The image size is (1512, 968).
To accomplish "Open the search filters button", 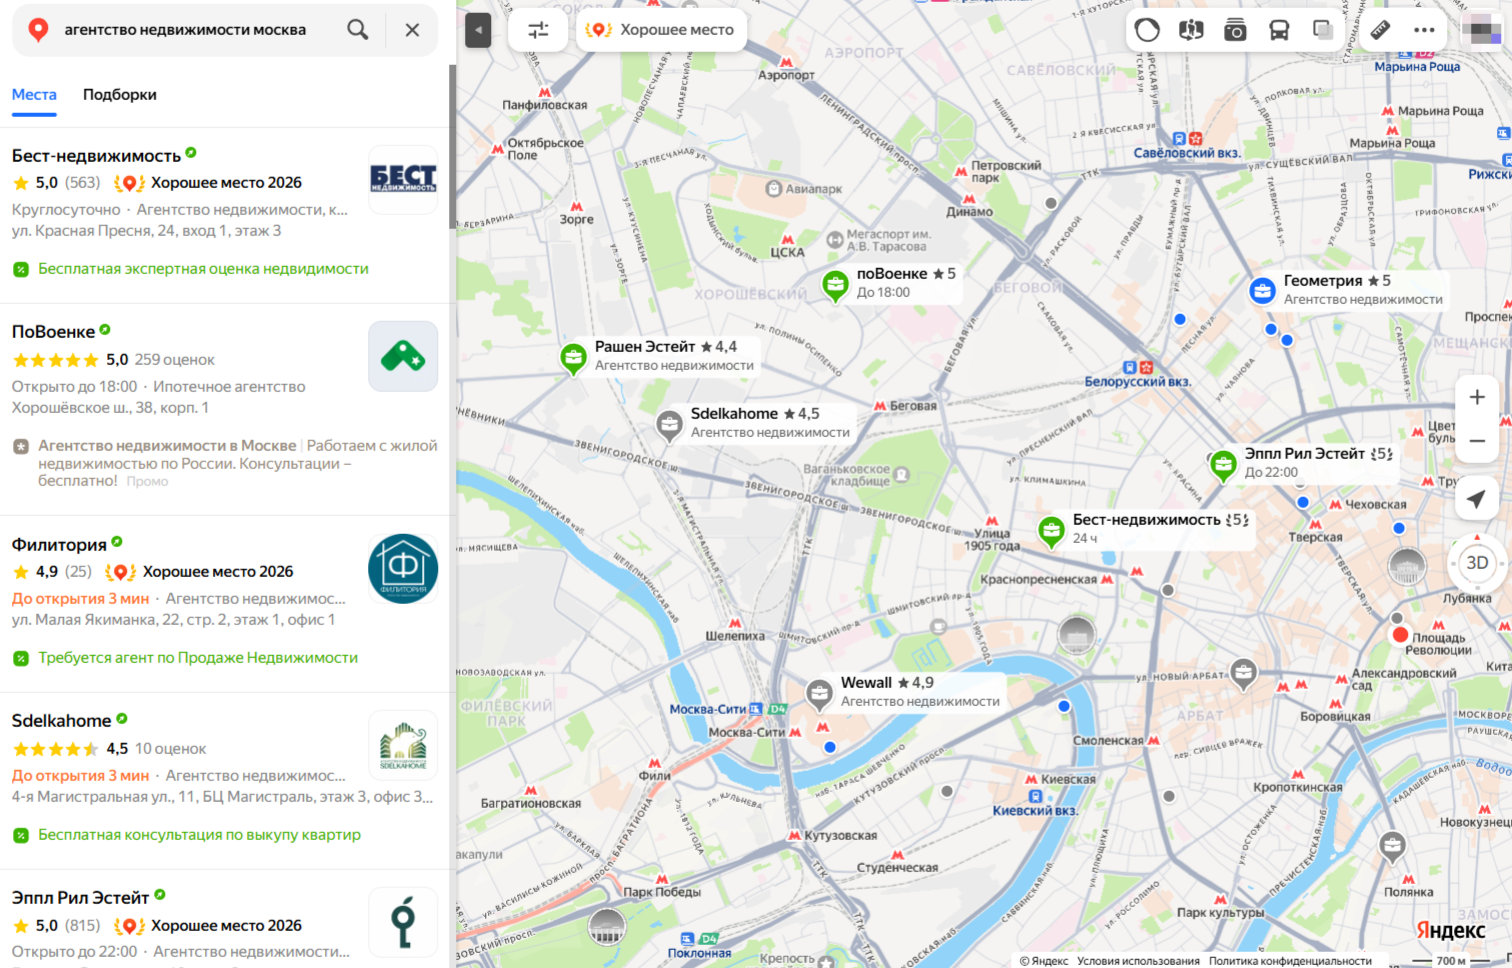I will coord(538,30).
